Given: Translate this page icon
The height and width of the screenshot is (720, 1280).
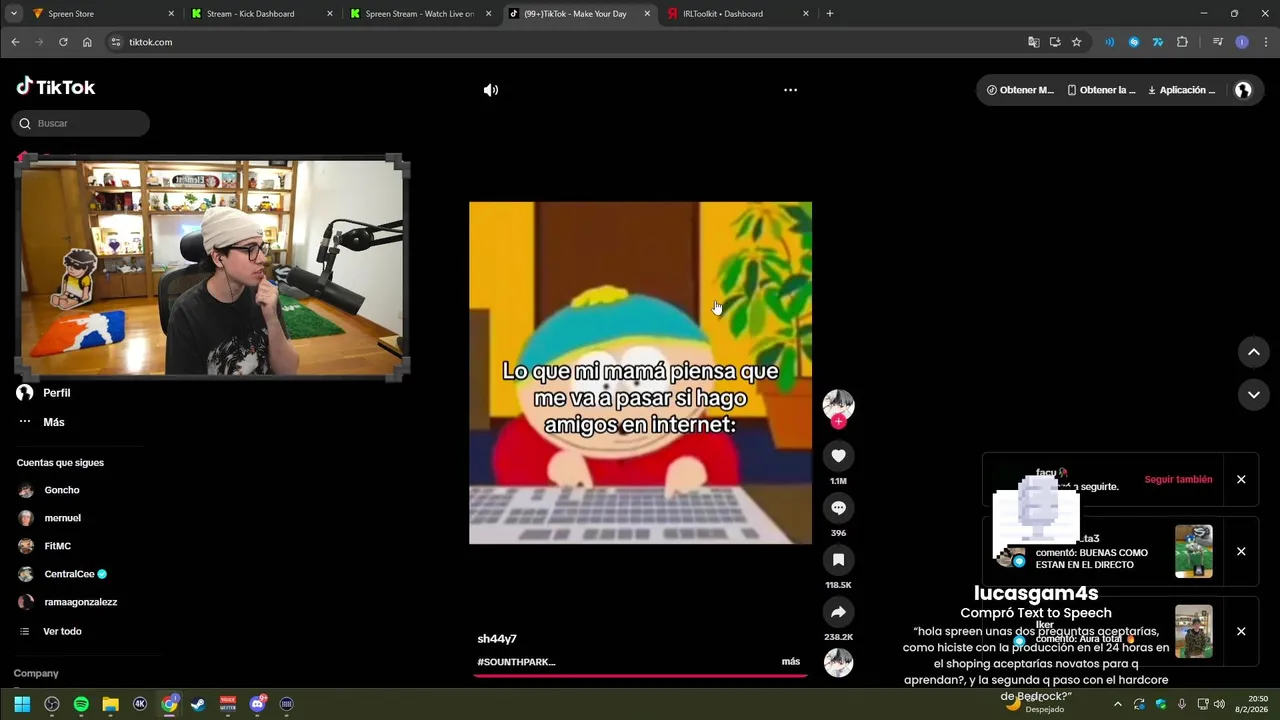Looking at the screenshot, I should pos(1034,42).
